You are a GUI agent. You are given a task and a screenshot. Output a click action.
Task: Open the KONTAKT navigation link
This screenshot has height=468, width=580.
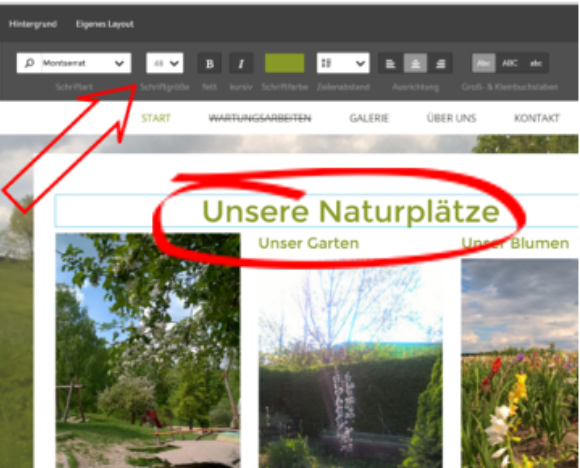(537, 118)
